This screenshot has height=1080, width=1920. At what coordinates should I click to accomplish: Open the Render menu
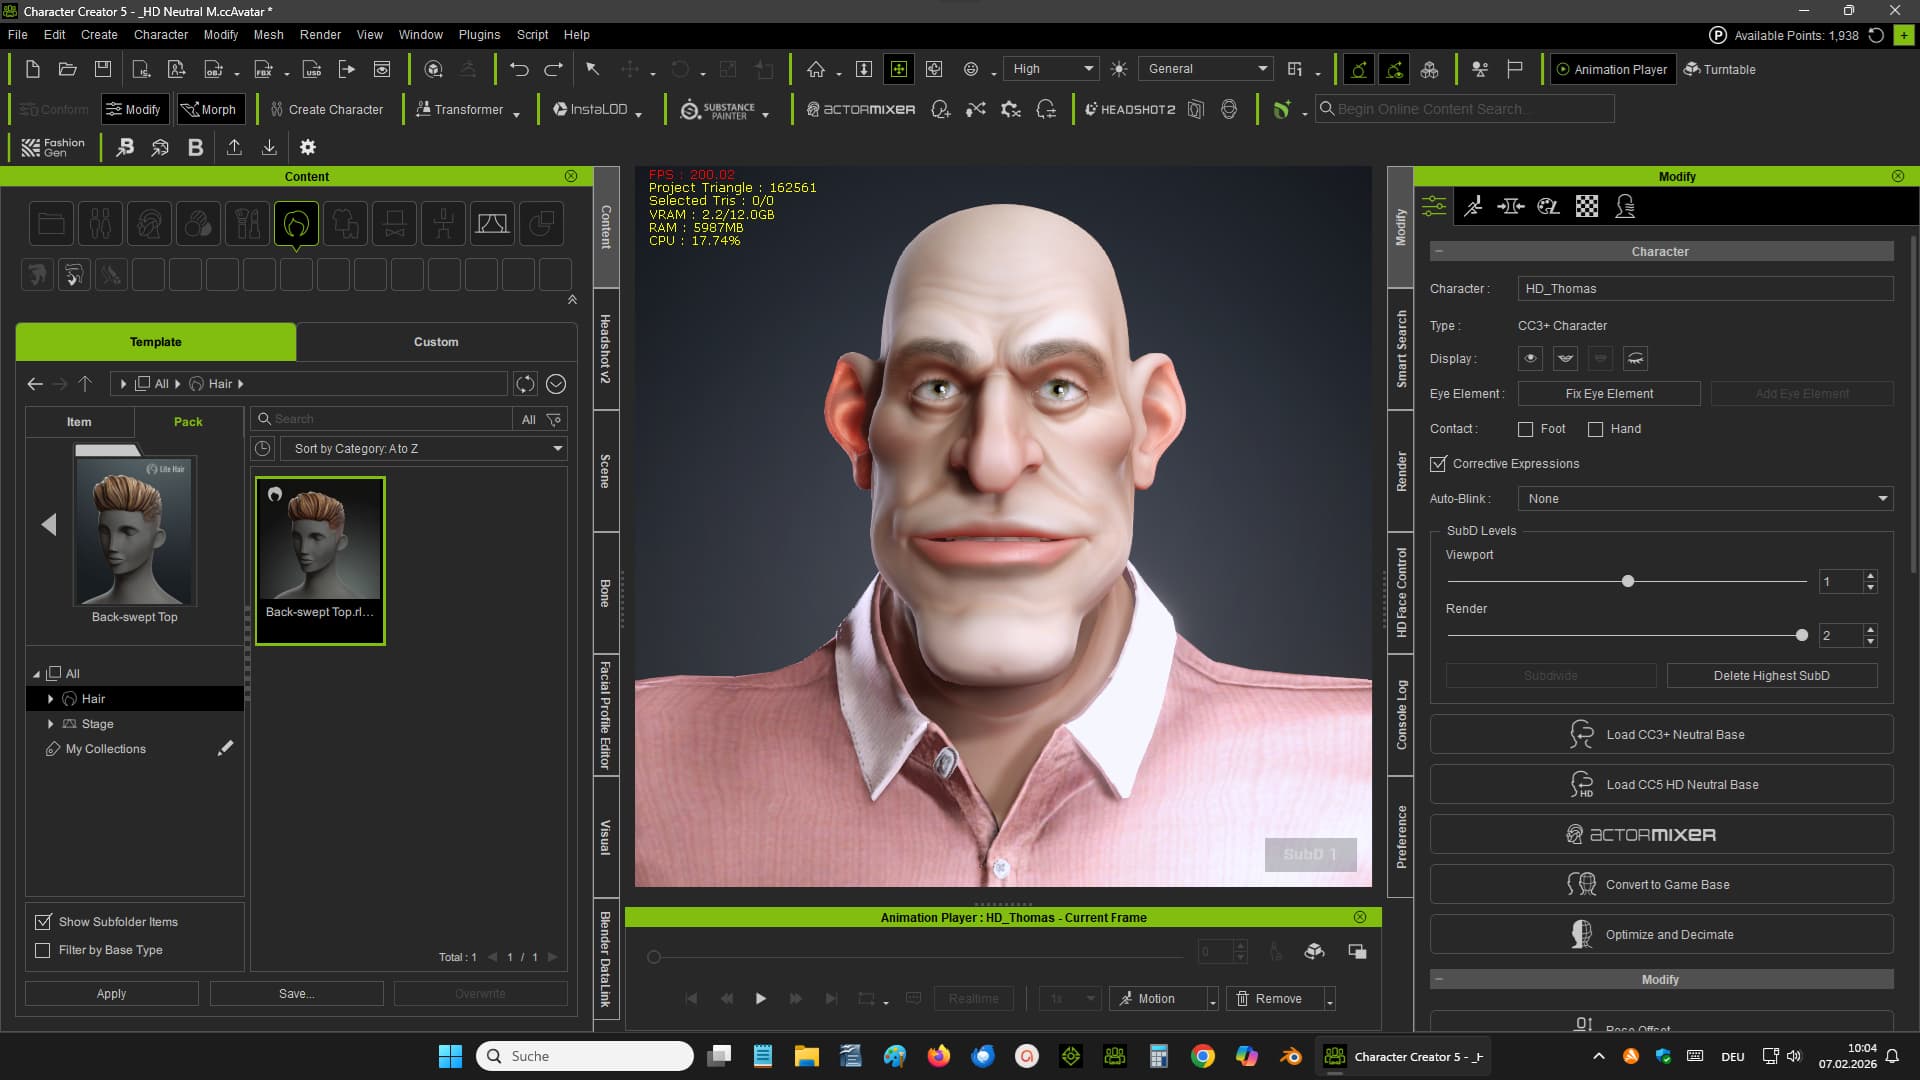click(x=320, y=34)
